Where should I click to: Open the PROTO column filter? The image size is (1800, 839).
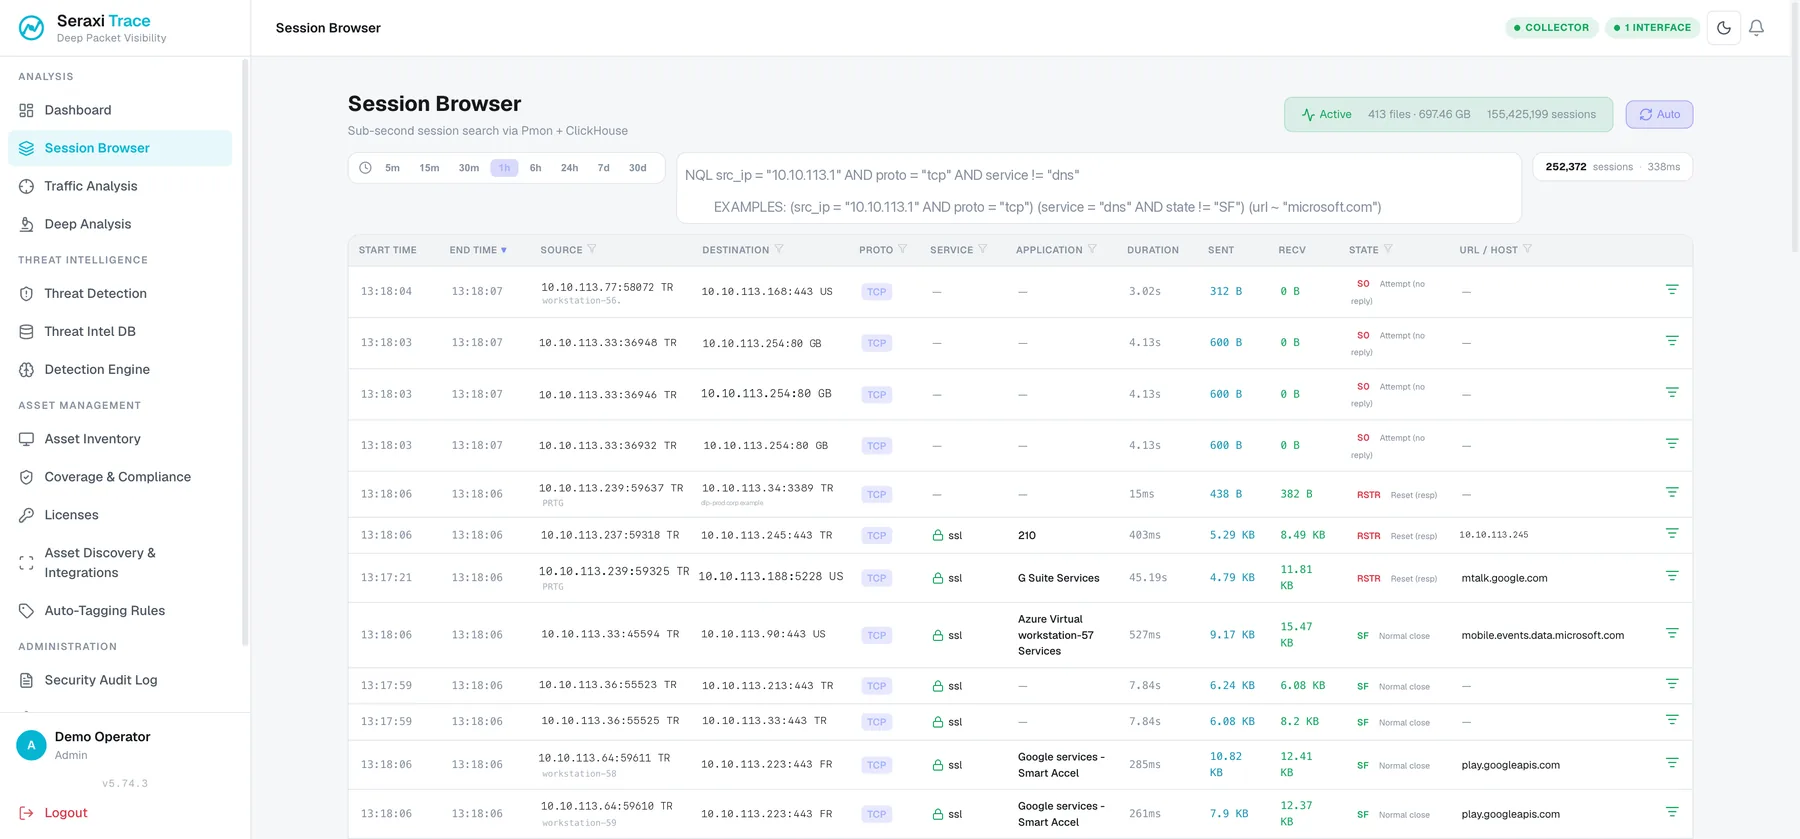903,249
